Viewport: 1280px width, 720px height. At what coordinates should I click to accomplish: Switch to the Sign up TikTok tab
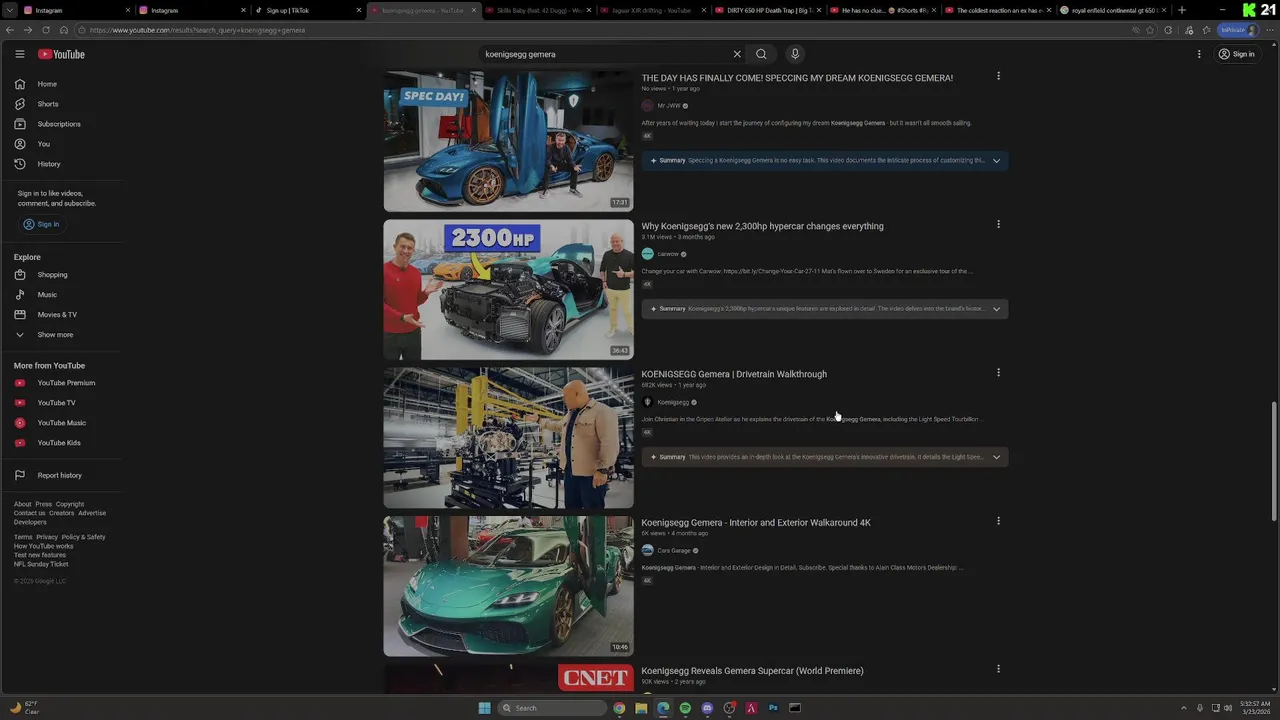[306, 10]
